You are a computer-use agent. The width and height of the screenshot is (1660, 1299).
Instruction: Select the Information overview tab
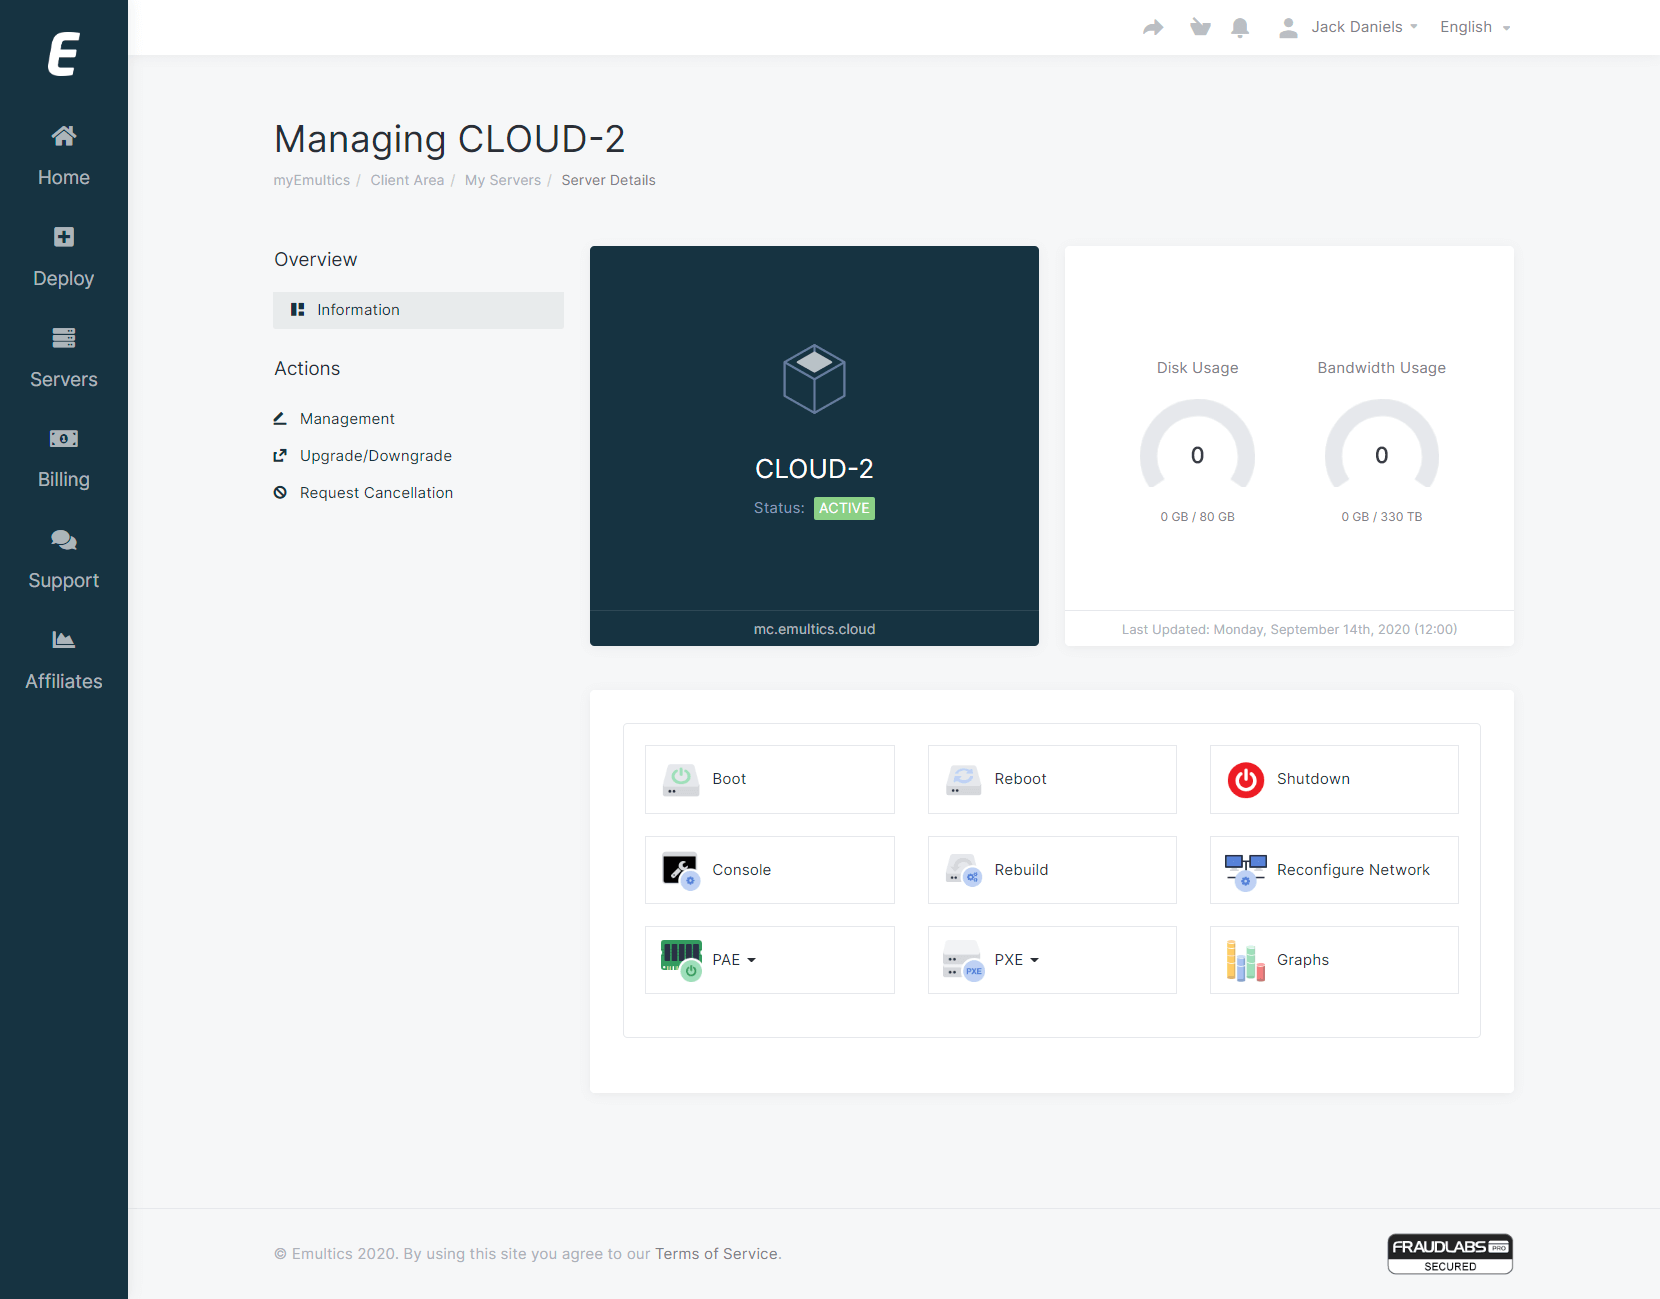point(418,310)
